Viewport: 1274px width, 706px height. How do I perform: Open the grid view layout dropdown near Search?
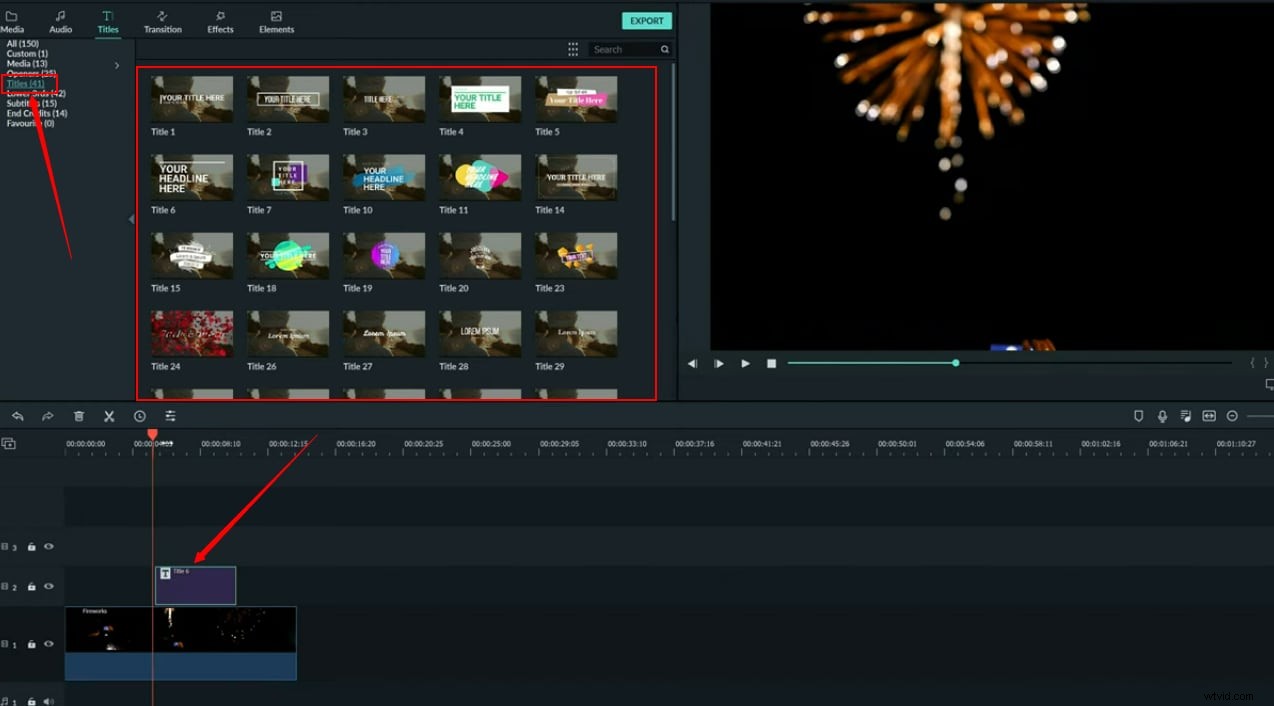coord(573,49)
